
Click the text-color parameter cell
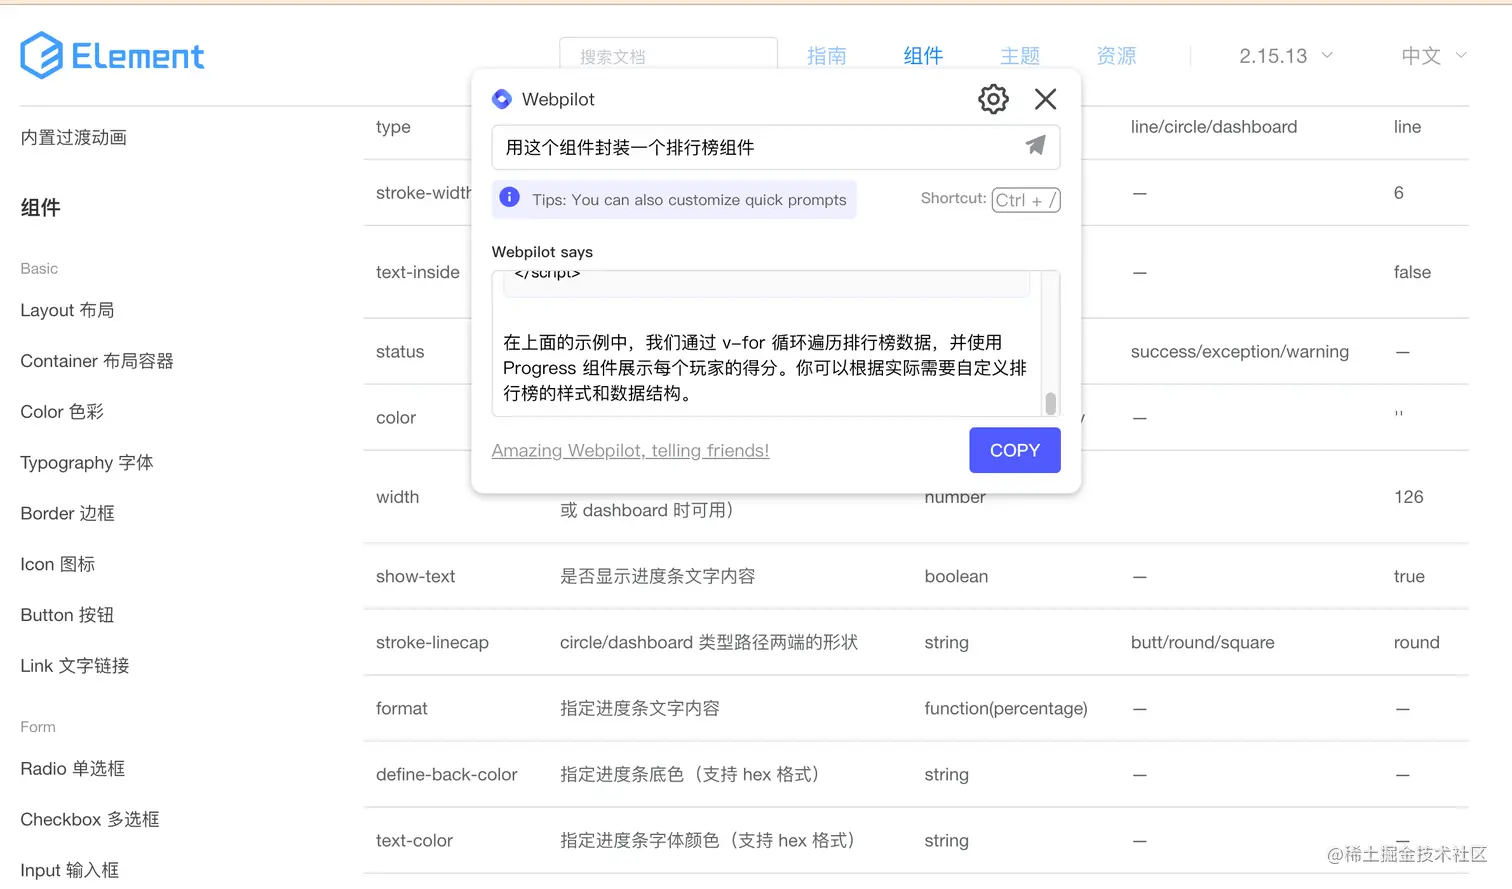[x=414, y=840]
